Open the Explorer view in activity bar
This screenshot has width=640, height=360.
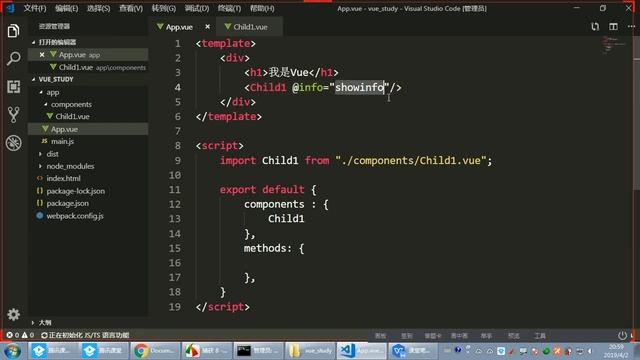click(13, 31)
